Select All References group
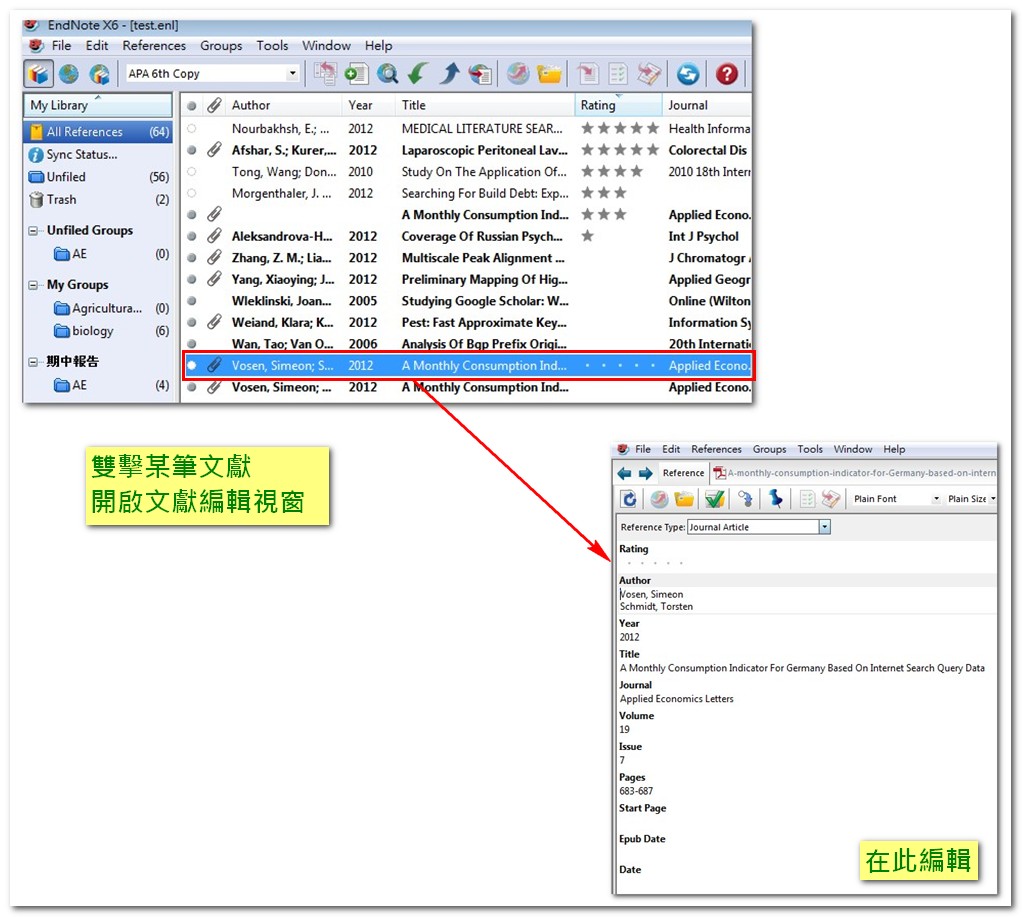The width and height of the screenshot is (1022, 917). [98, 132]
